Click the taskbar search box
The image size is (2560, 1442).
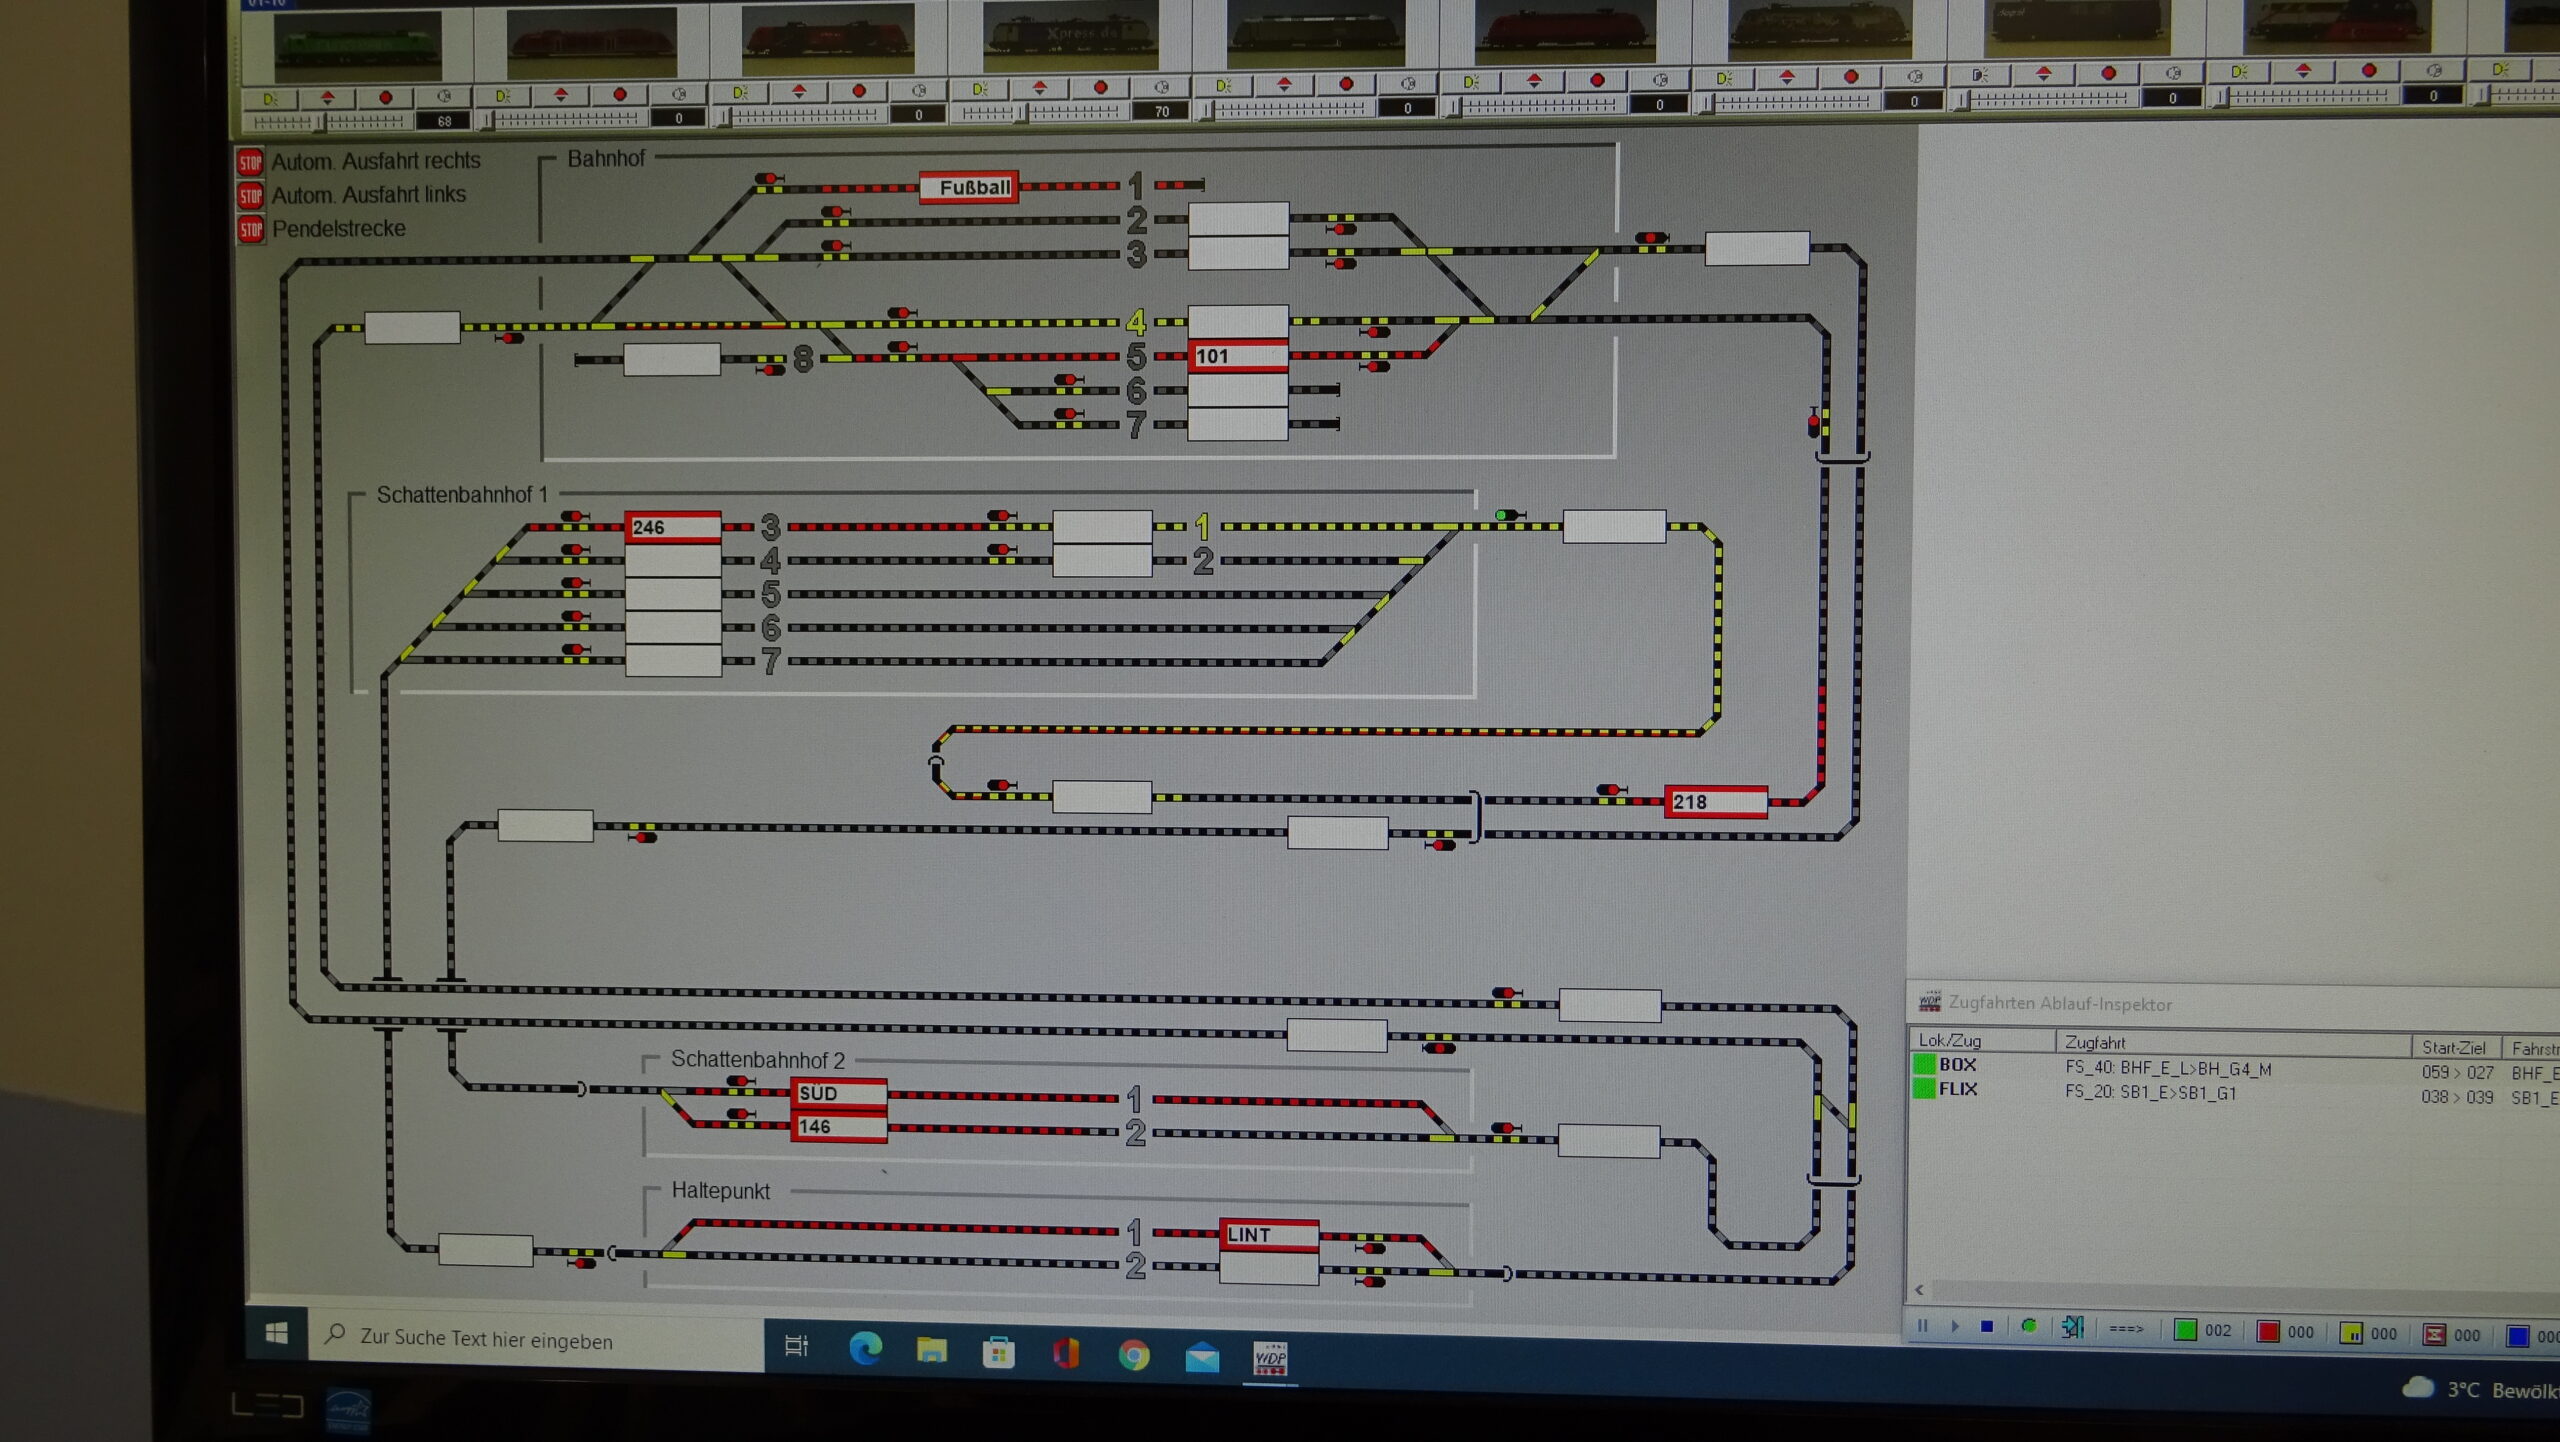(536, 1339)
